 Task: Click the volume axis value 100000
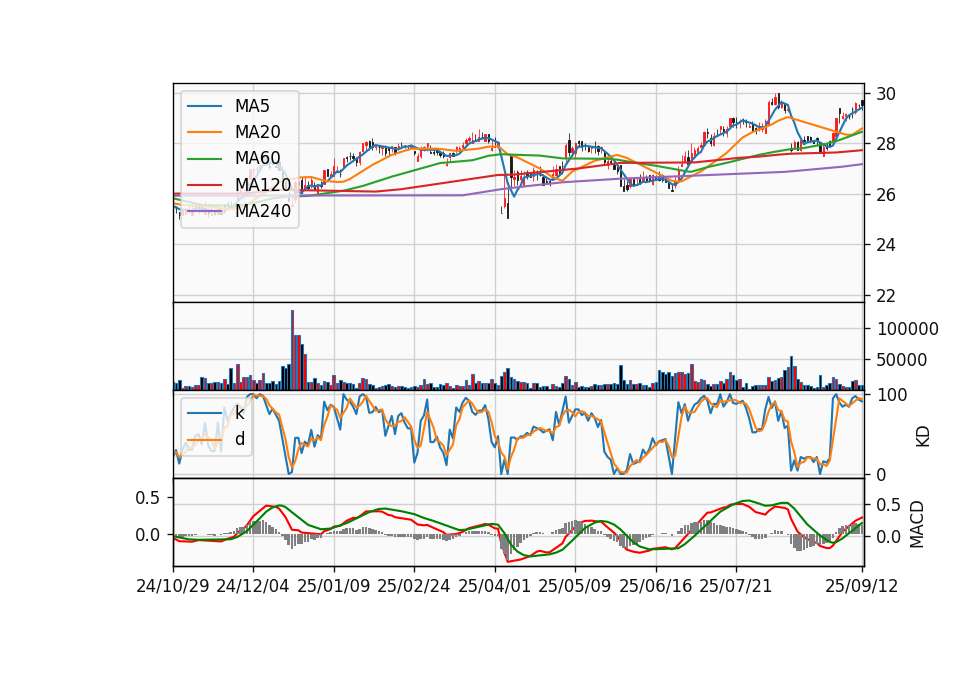(908, 329)
